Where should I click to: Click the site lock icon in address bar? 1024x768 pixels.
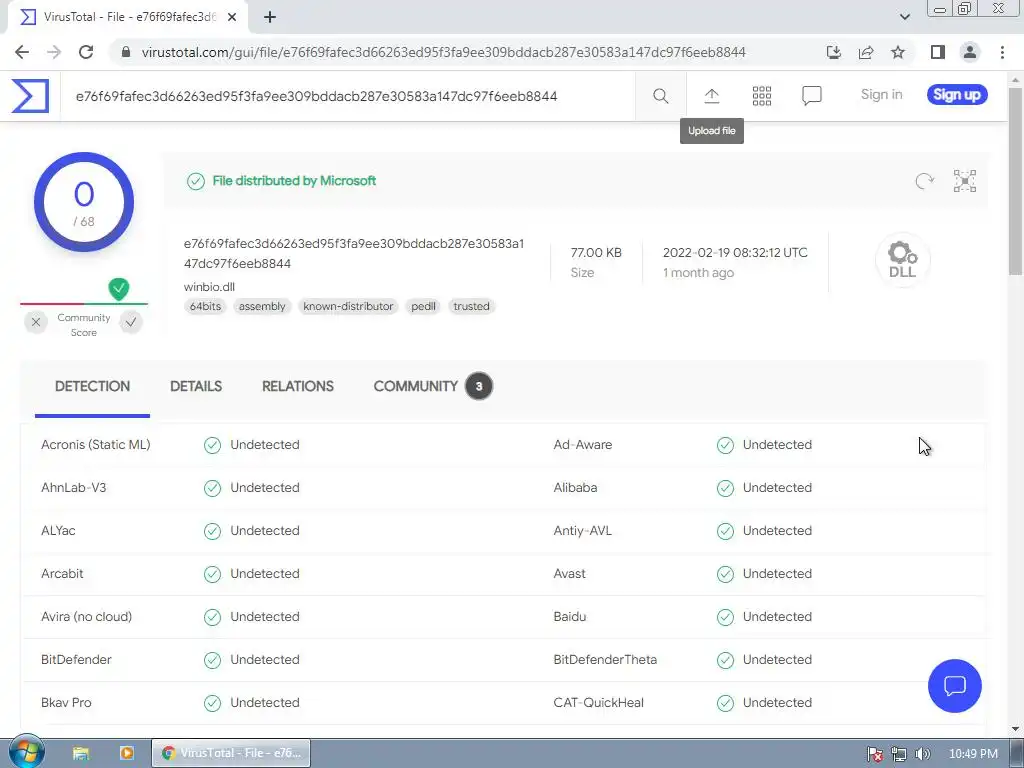tap(127, 52)
